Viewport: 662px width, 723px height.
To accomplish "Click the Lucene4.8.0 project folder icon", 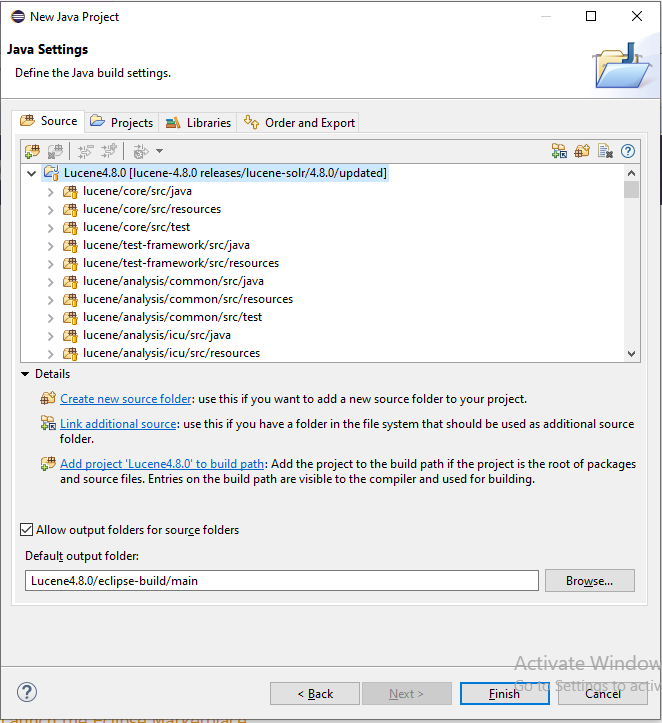I will click(x=51, y=173).
